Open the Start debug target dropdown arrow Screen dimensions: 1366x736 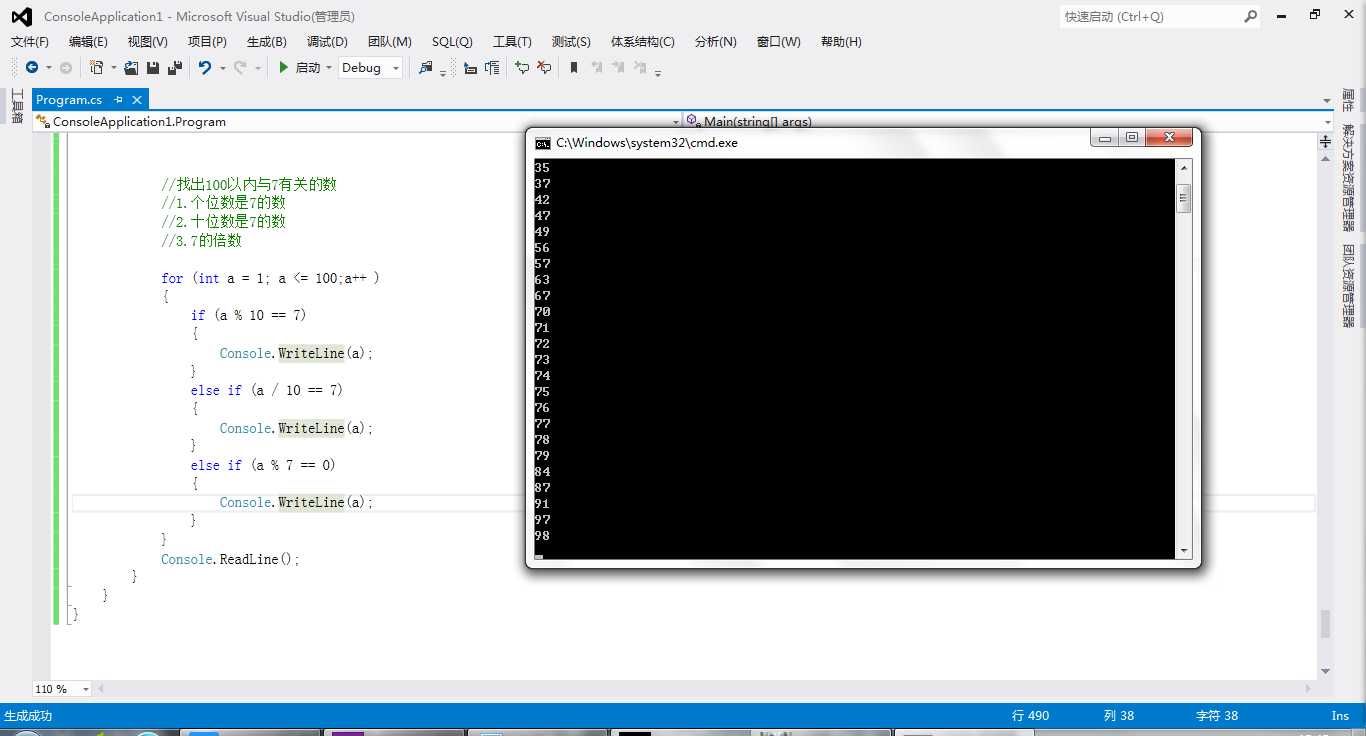coord(328,68)
